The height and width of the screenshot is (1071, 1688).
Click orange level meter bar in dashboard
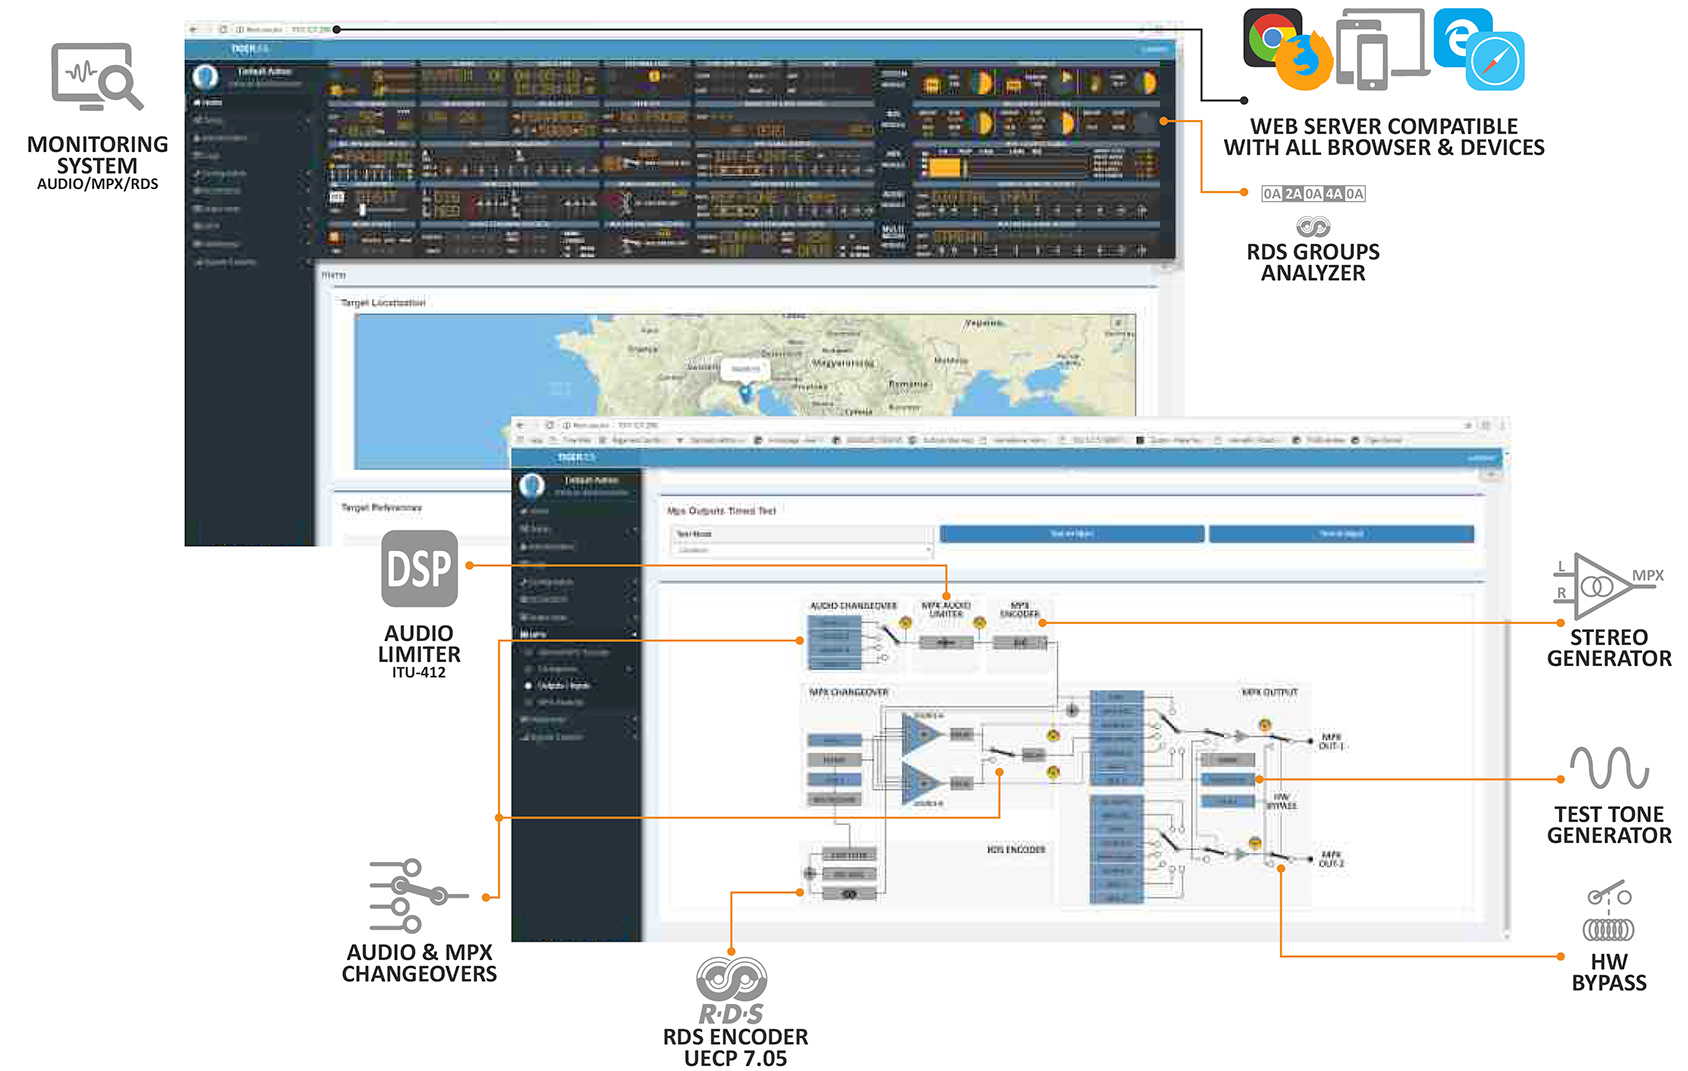click(944, 168)
